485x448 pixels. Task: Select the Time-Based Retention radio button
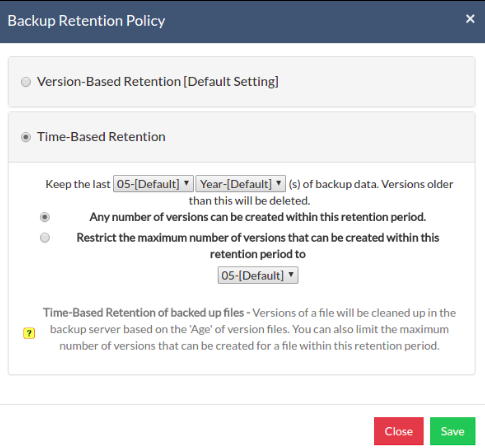(x=26, y=137)
